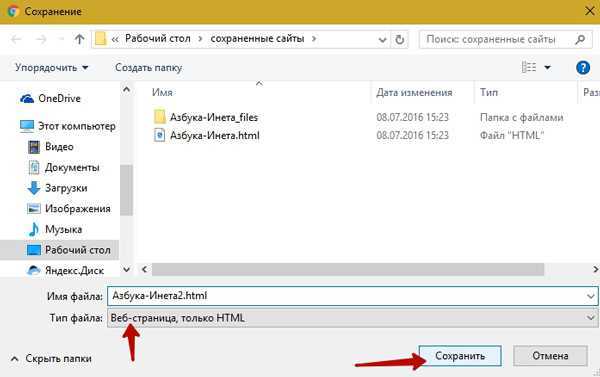Click the folder icon in the address bar

click(100, 39)
